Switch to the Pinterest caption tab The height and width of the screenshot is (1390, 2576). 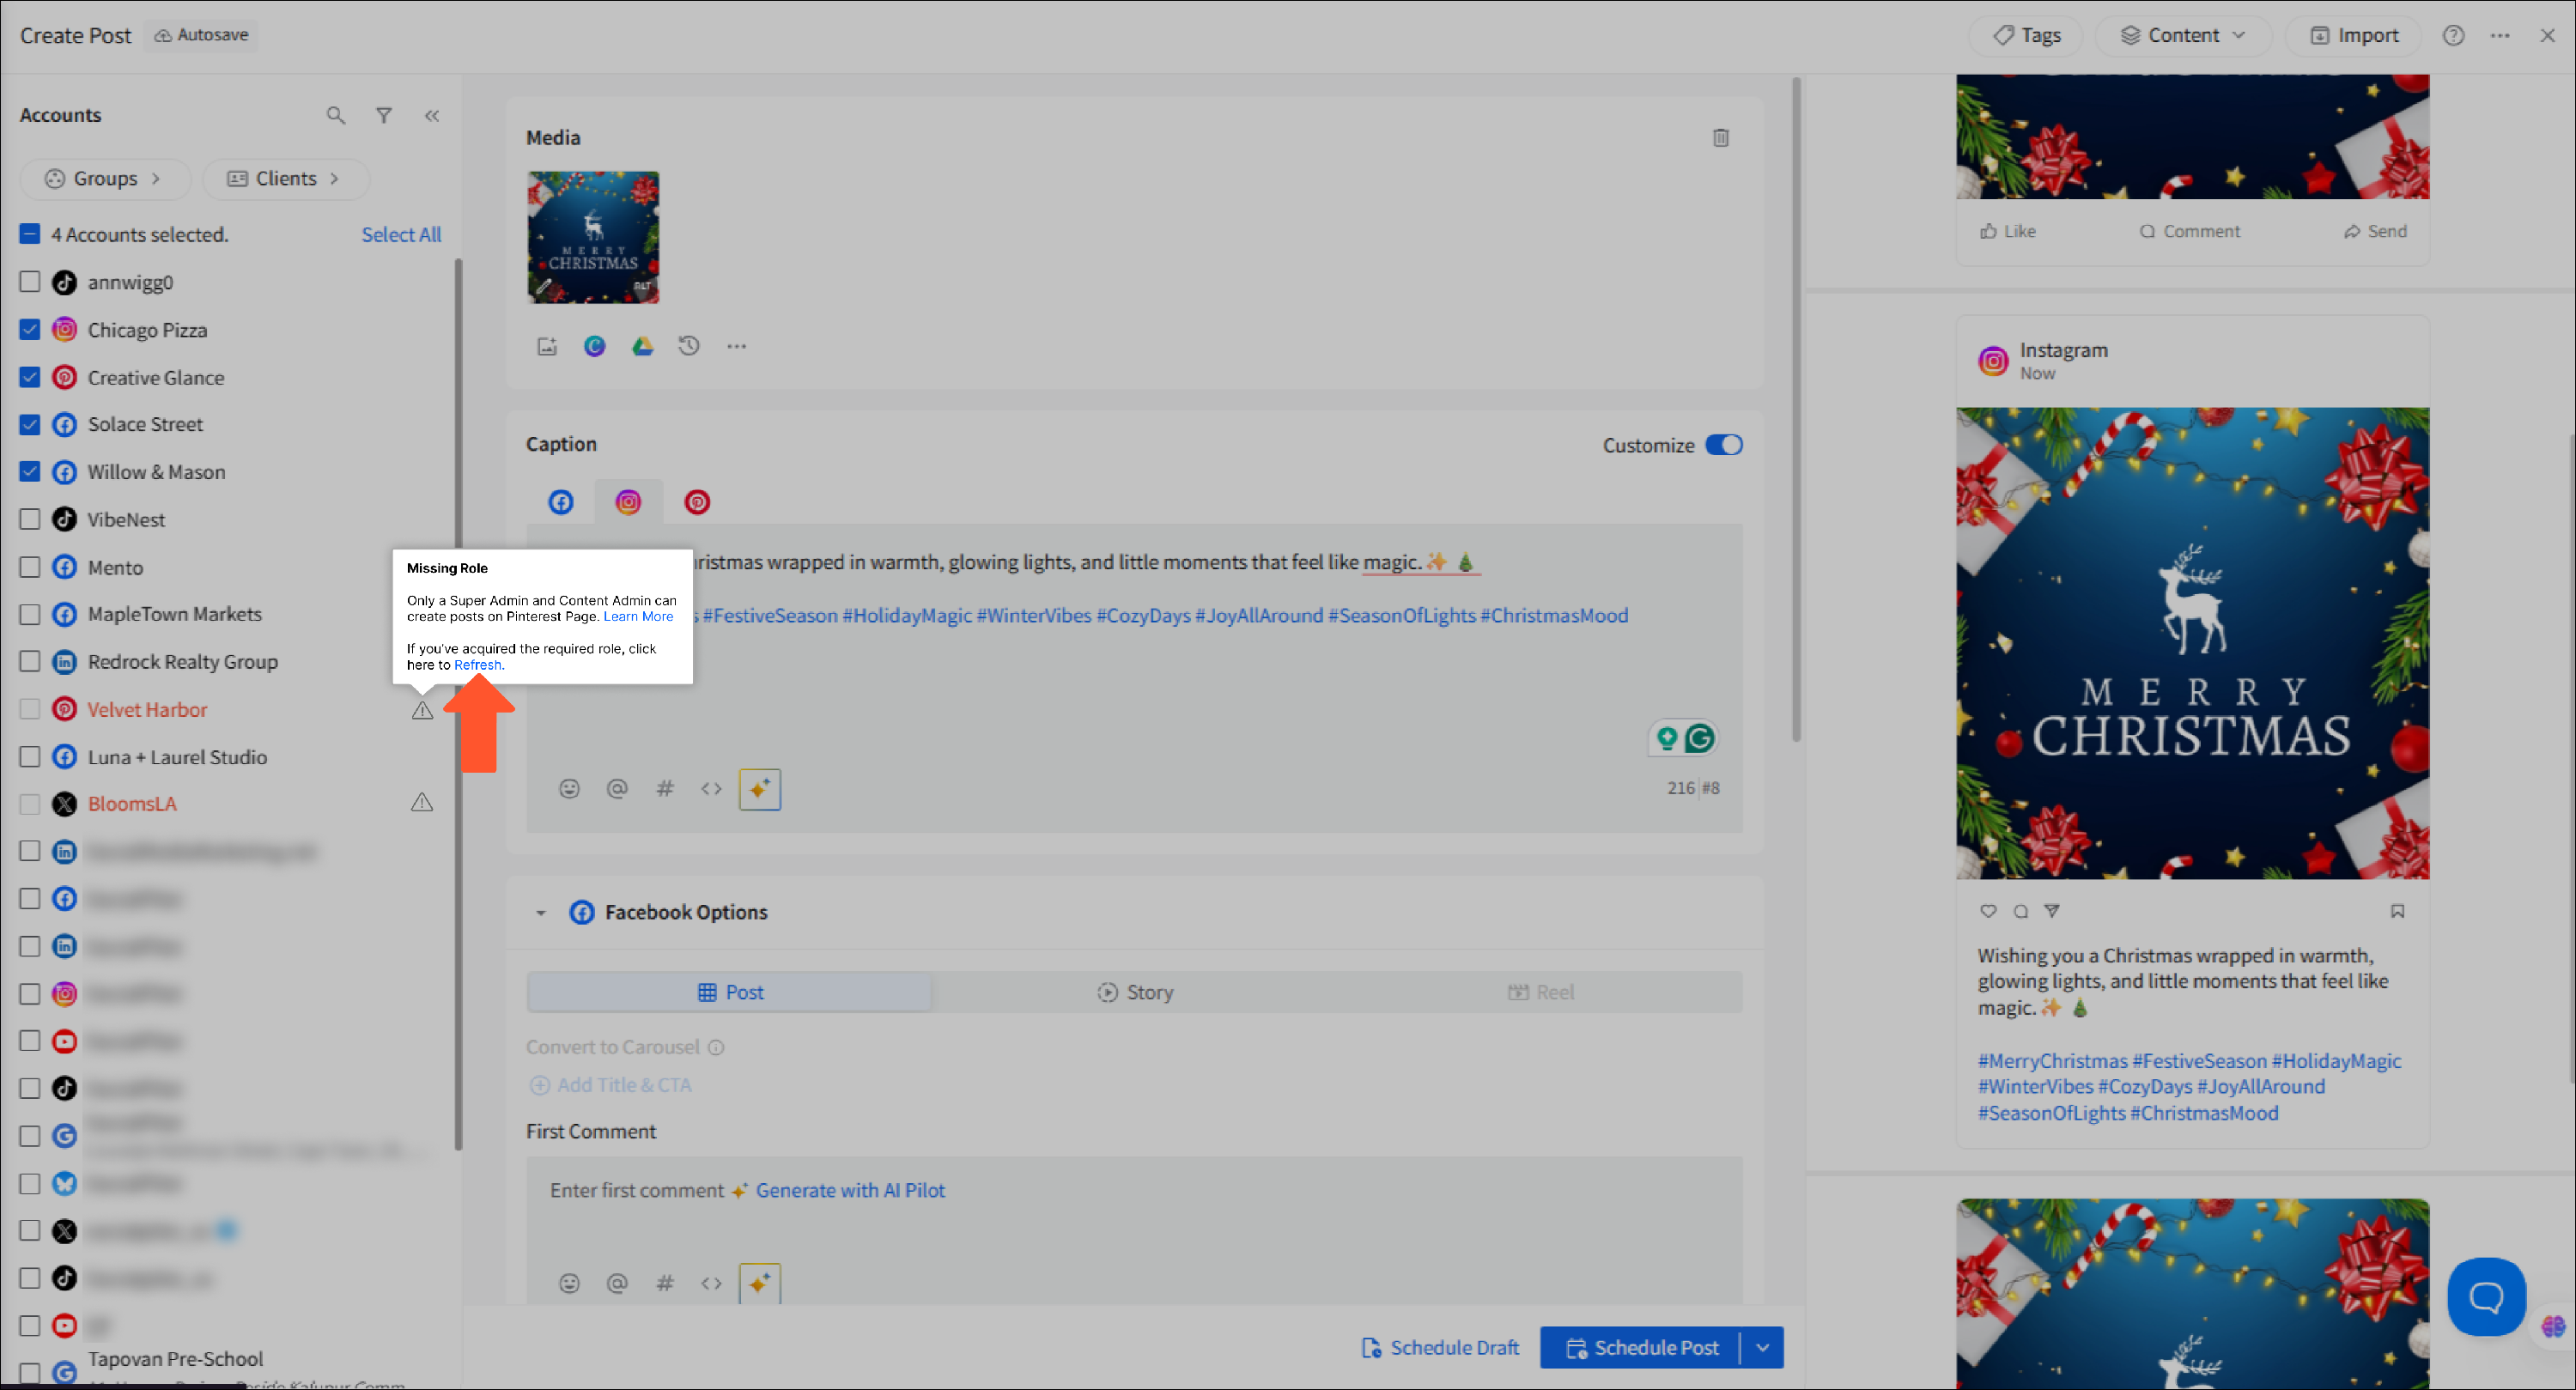[697, 502]
